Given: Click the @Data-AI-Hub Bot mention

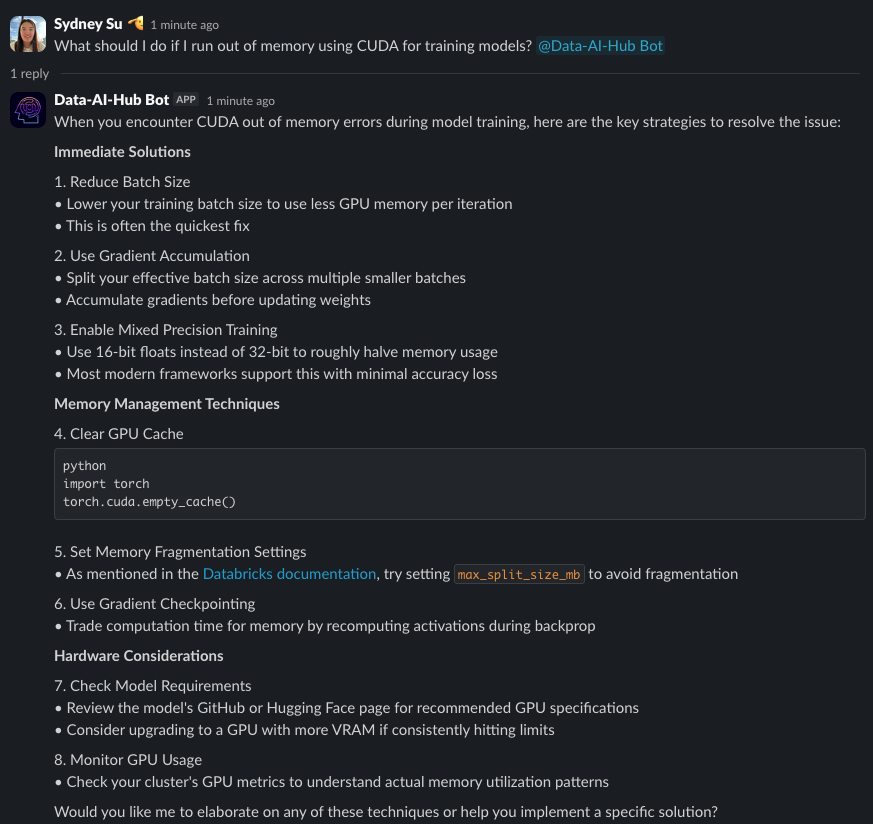Looking at the screenshot, I should pos(600,46).
